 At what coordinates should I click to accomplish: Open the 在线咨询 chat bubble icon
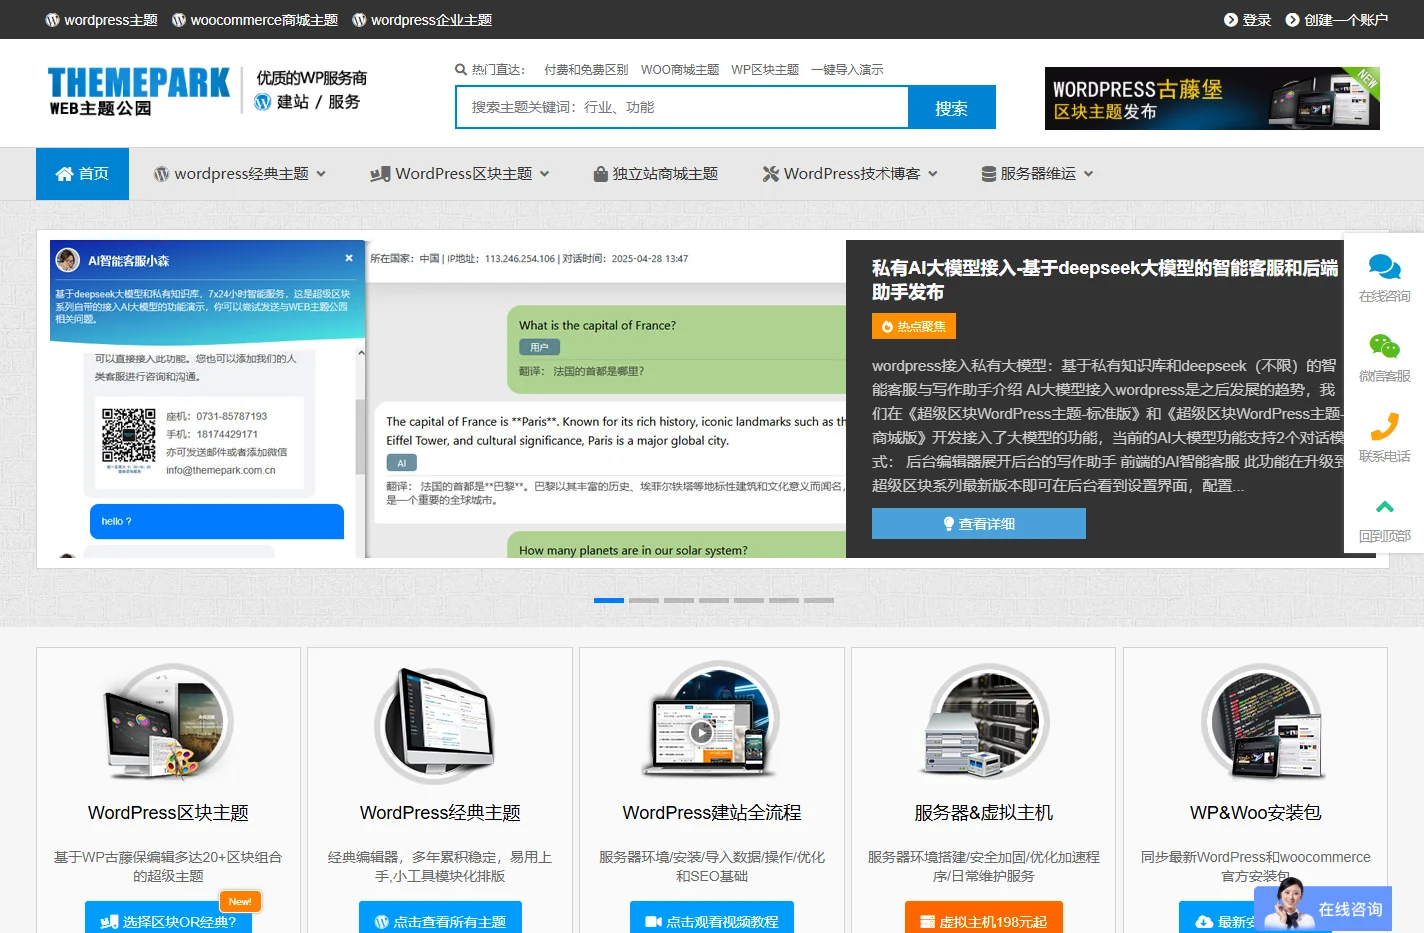[1385, 267]
